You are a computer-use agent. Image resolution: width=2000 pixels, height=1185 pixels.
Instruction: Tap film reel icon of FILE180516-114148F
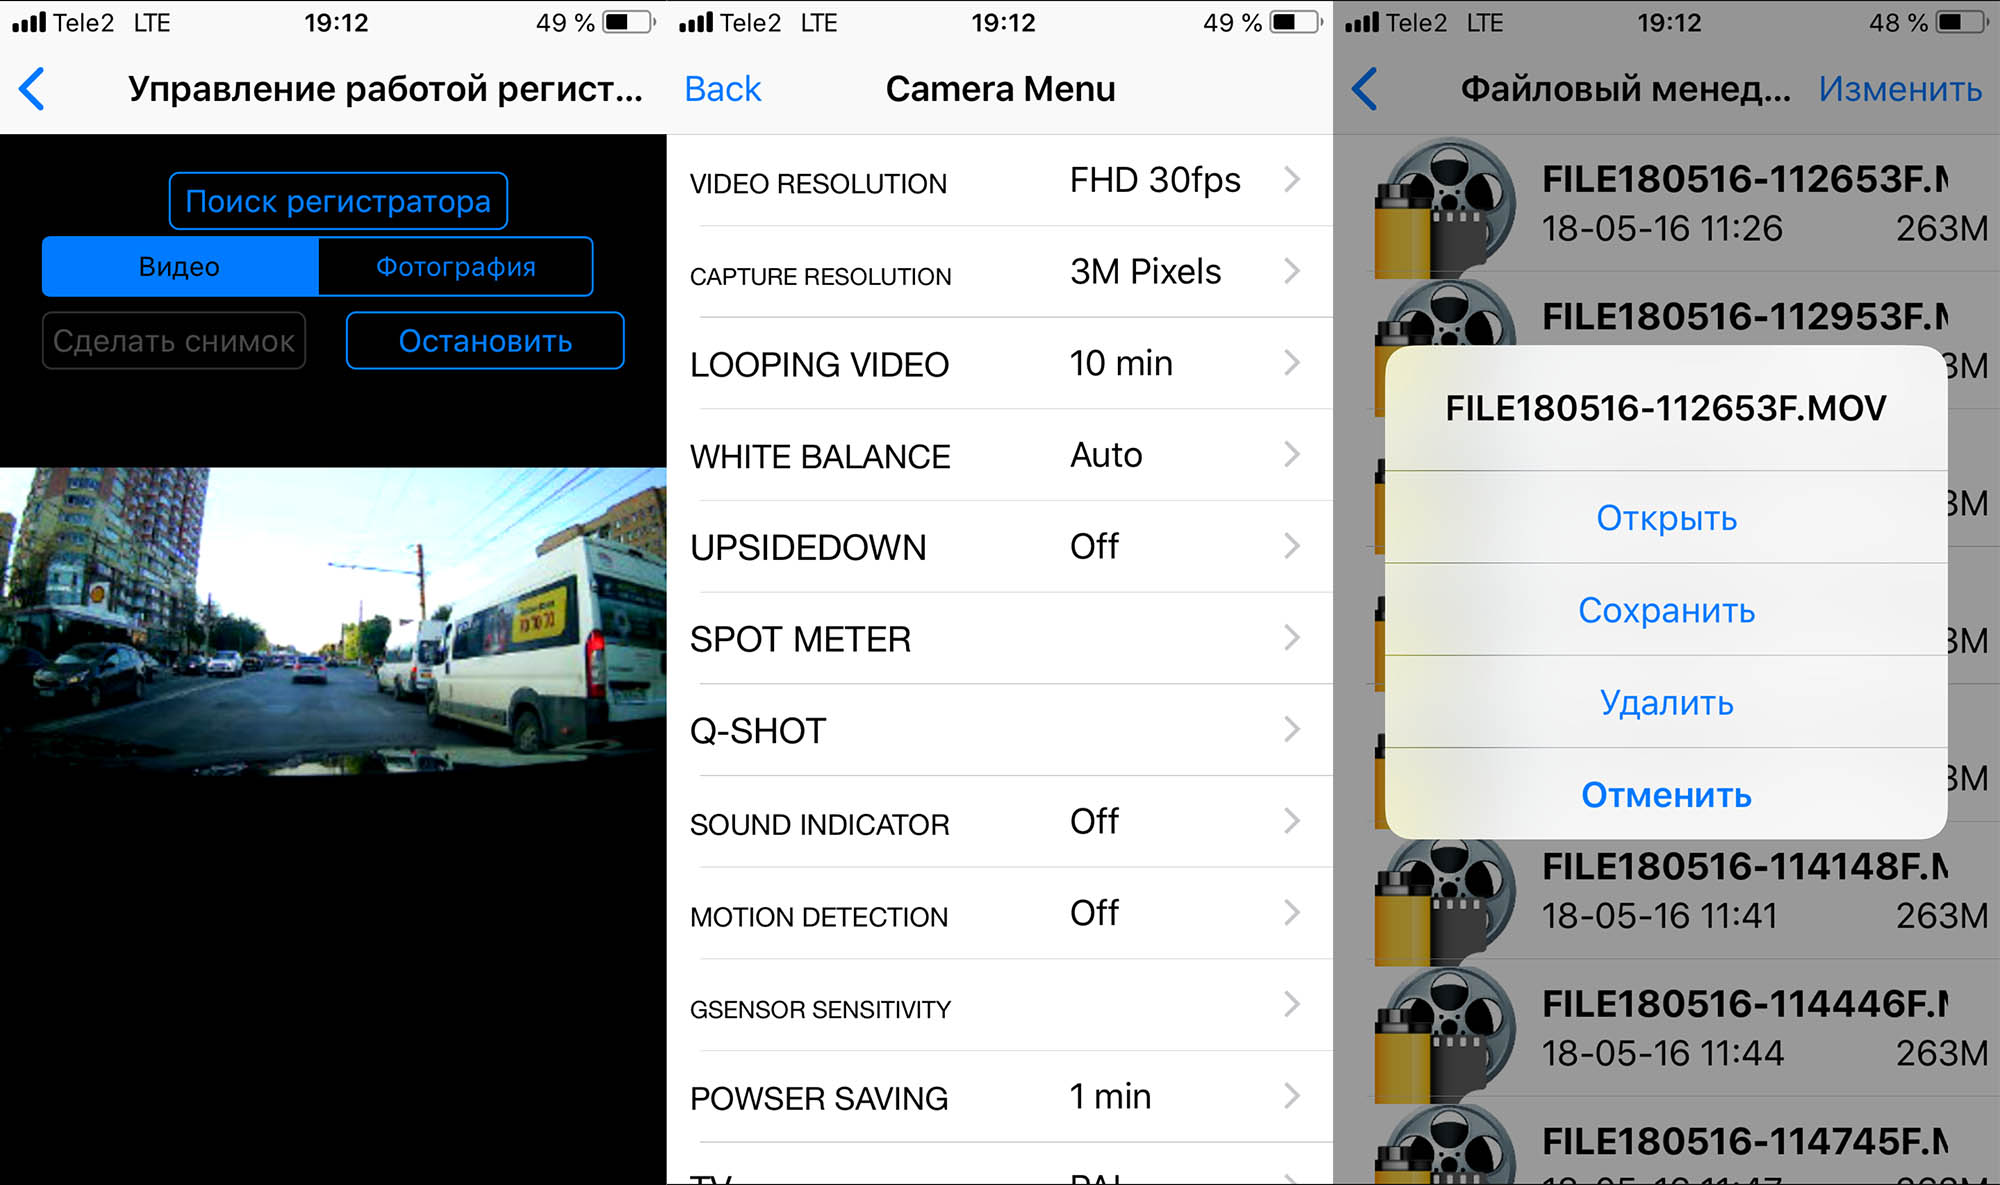click(x=1444, y=897)
